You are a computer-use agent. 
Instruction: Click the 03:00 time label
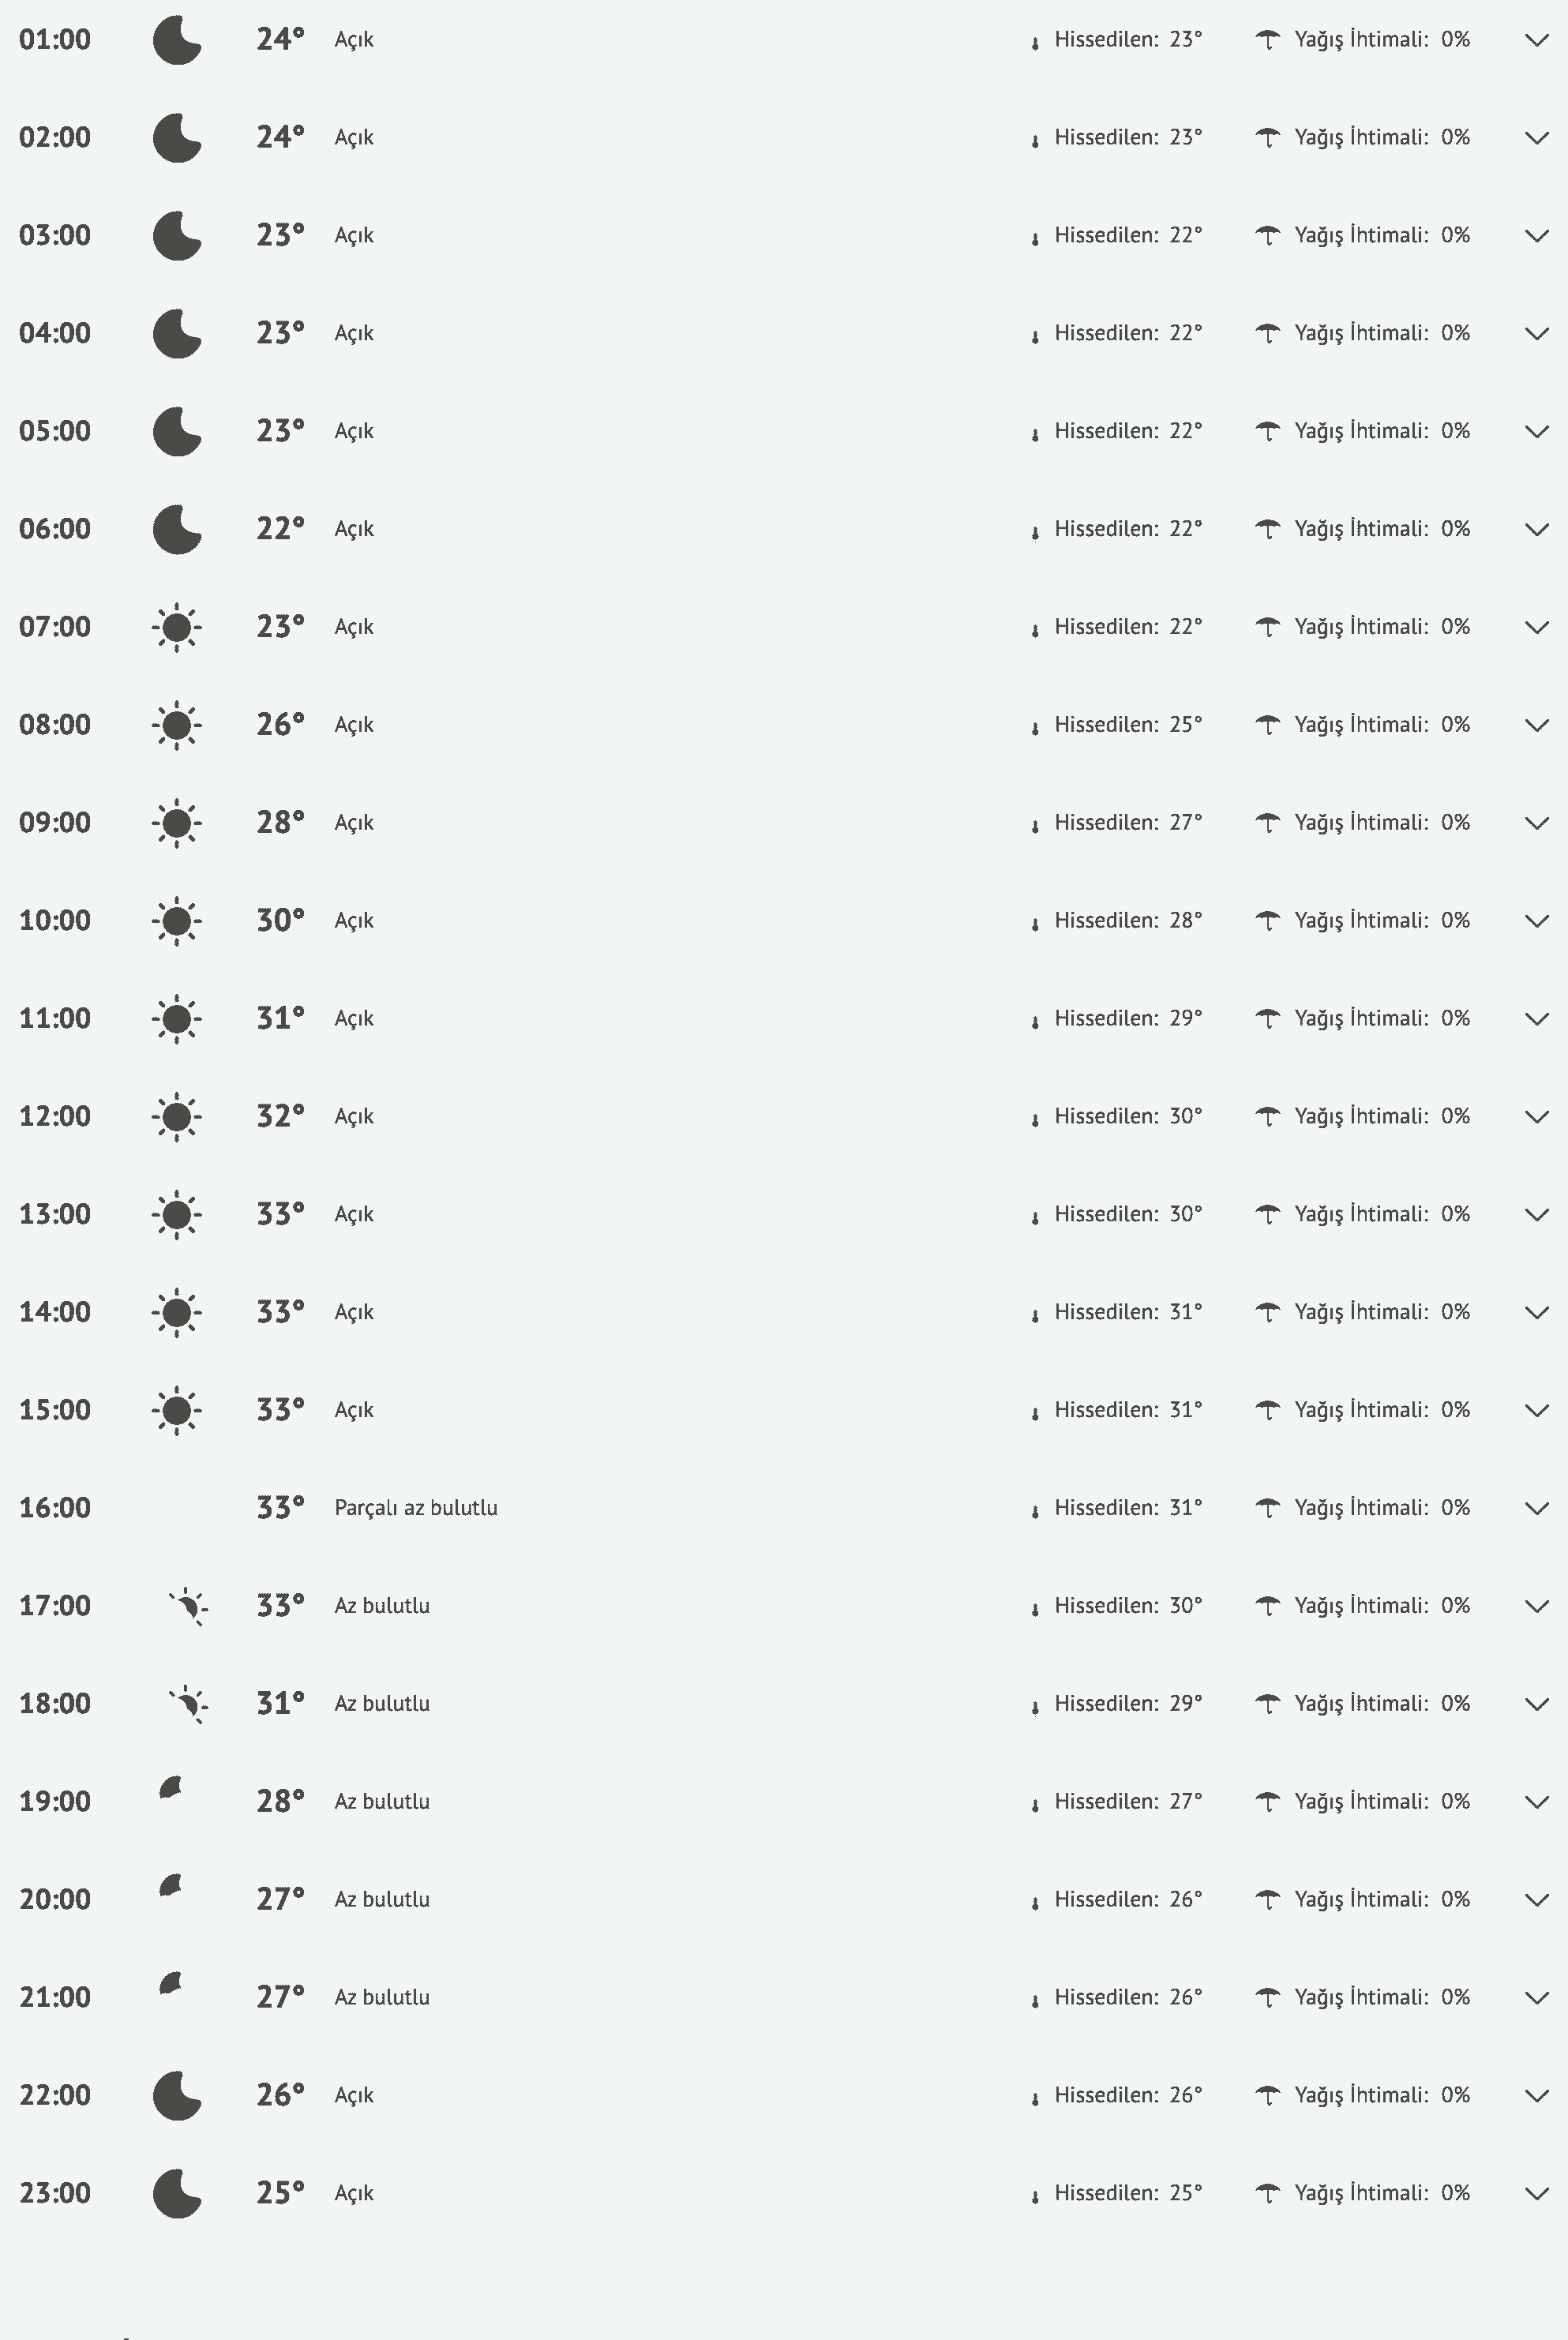[x=55, y=236]
